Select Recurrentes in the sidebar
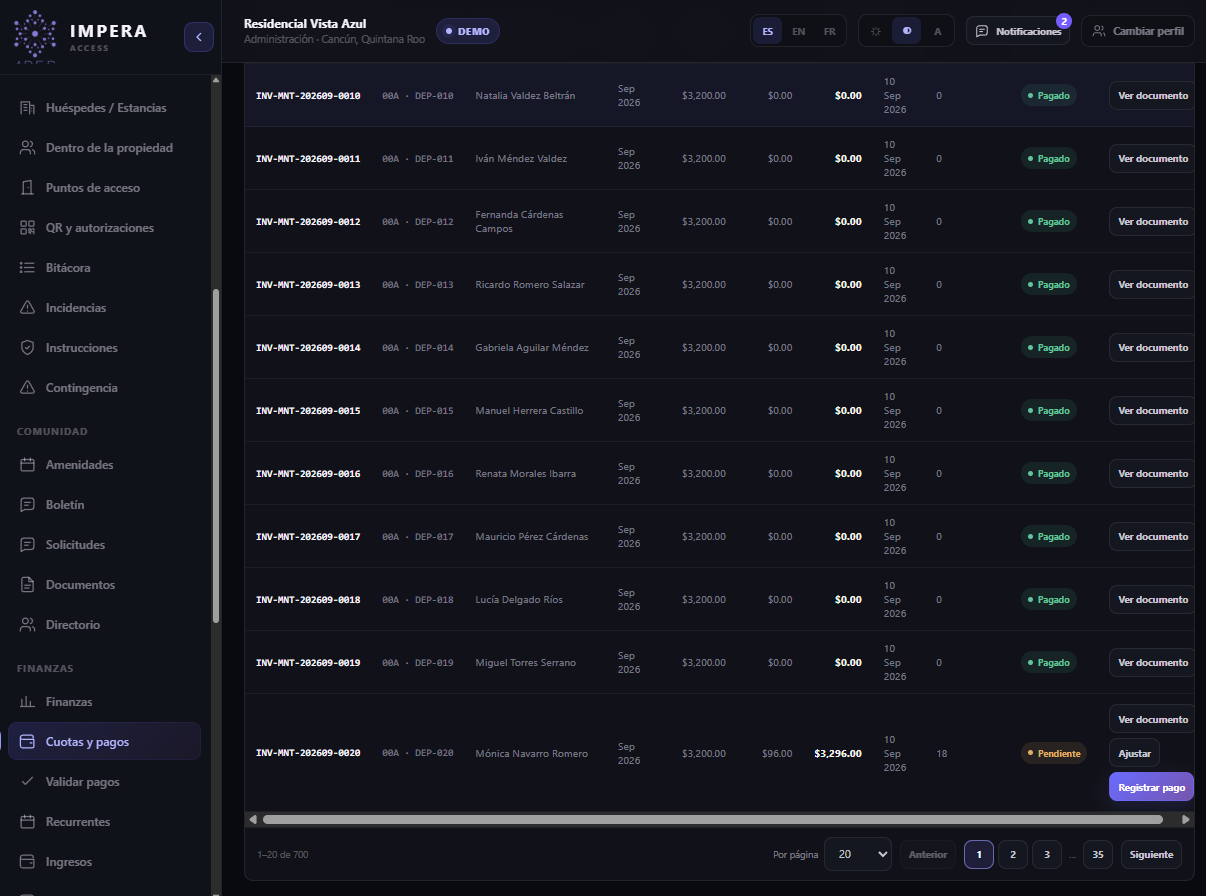This screenshot has height=896, width=1206. click(105, 822)
